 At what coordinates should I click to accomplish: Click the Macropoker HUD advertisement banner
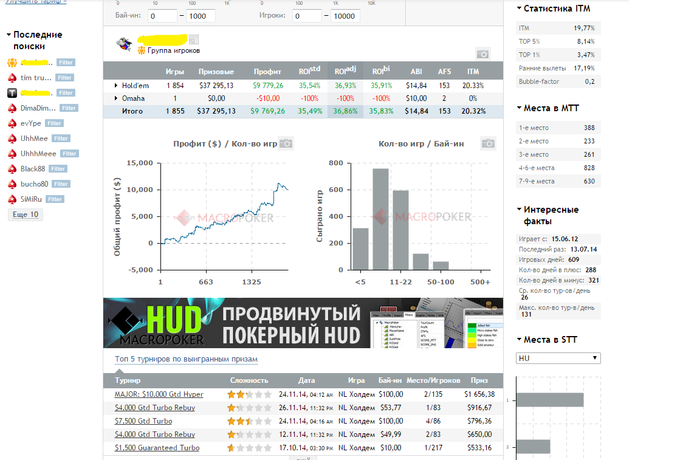[303, 323]
